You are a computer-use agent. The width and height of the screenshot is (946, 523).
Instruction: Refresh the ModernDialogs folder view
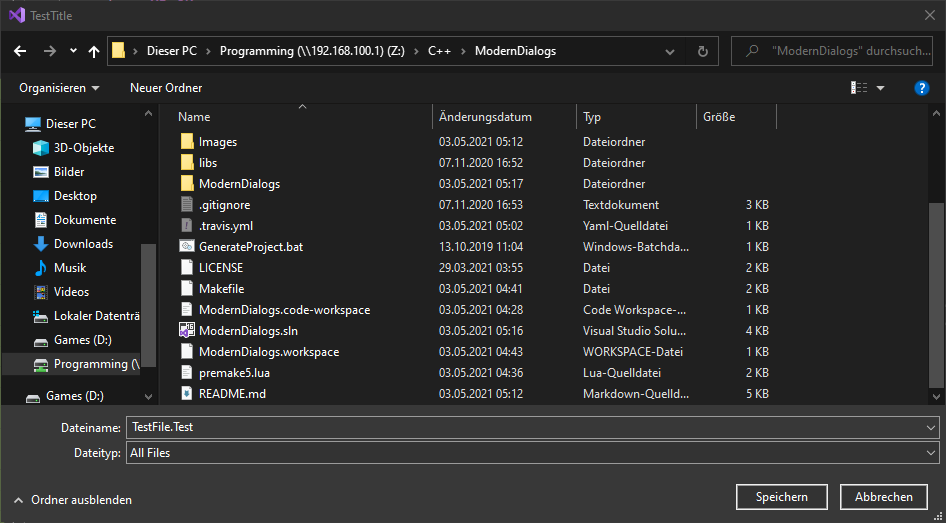click(x=703, y=51)
